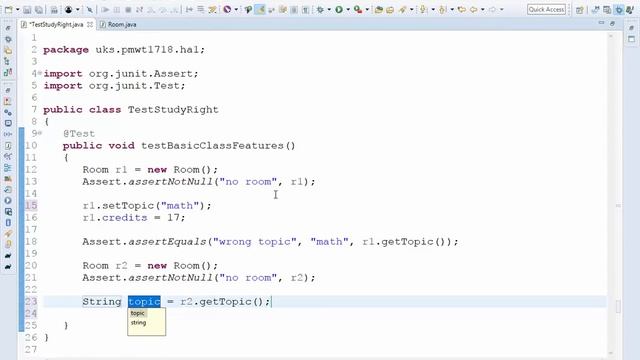Click the Resume debug icon
This screenshot has width=640, height=360.
105,9
